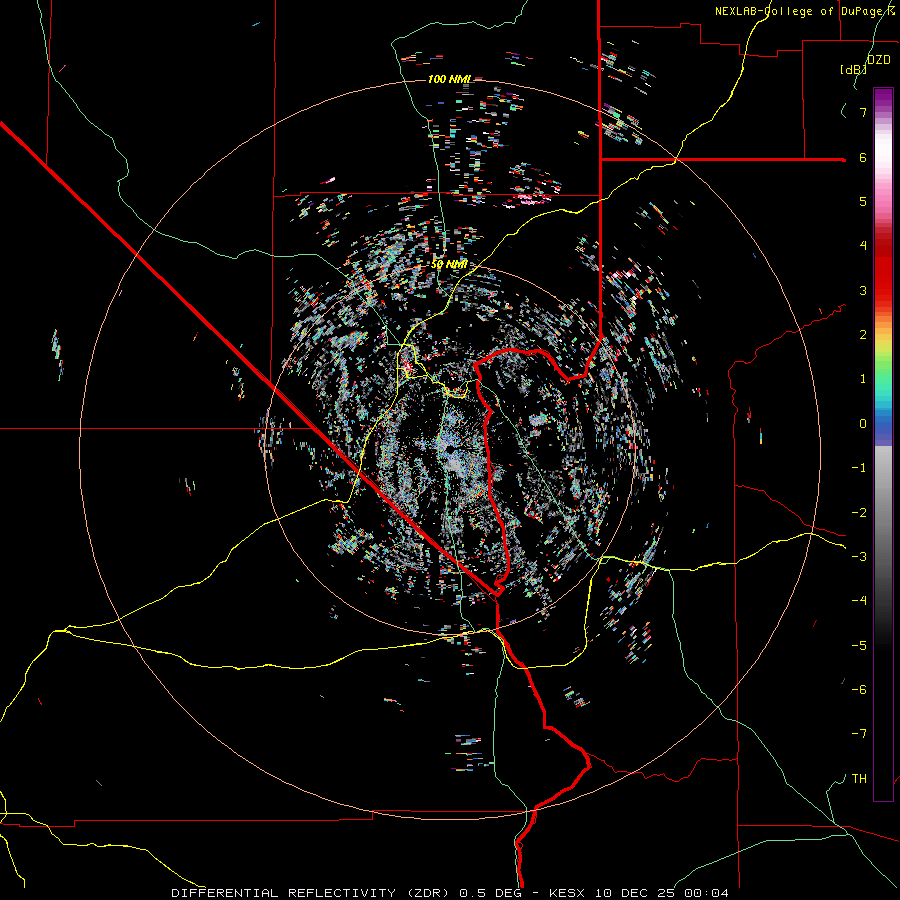Click the '-4' value on the color scale
The height and width of the screenshot is (900, 900).
[x=859, y=601]
